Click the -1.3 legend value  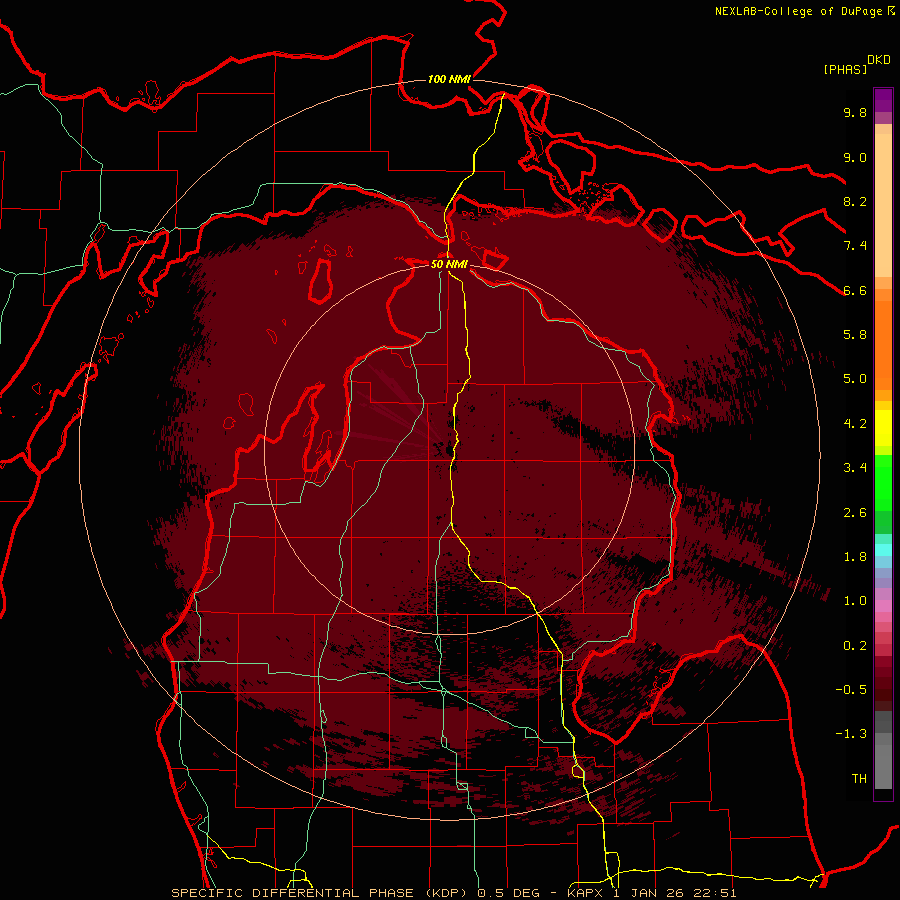851,734
